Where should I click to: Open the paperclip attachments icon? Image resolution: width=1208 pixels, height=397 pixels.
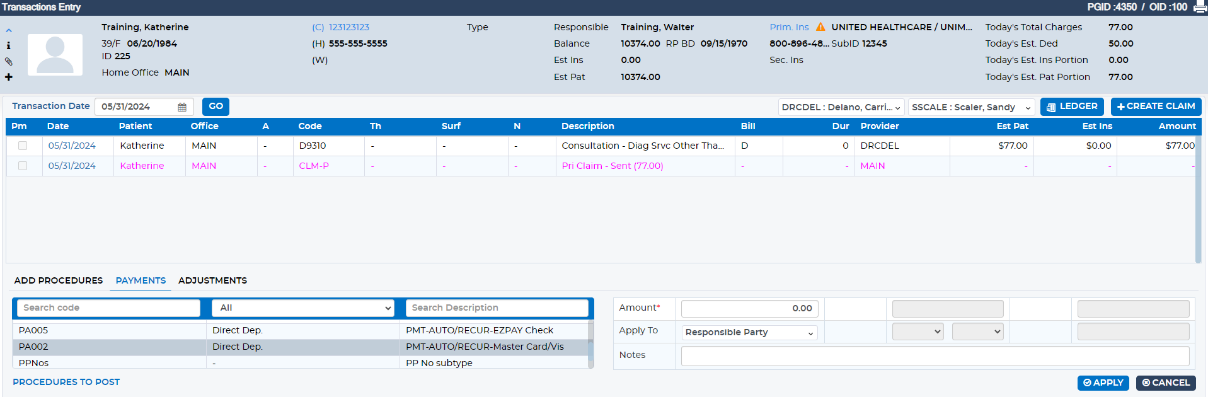point(9,60)
